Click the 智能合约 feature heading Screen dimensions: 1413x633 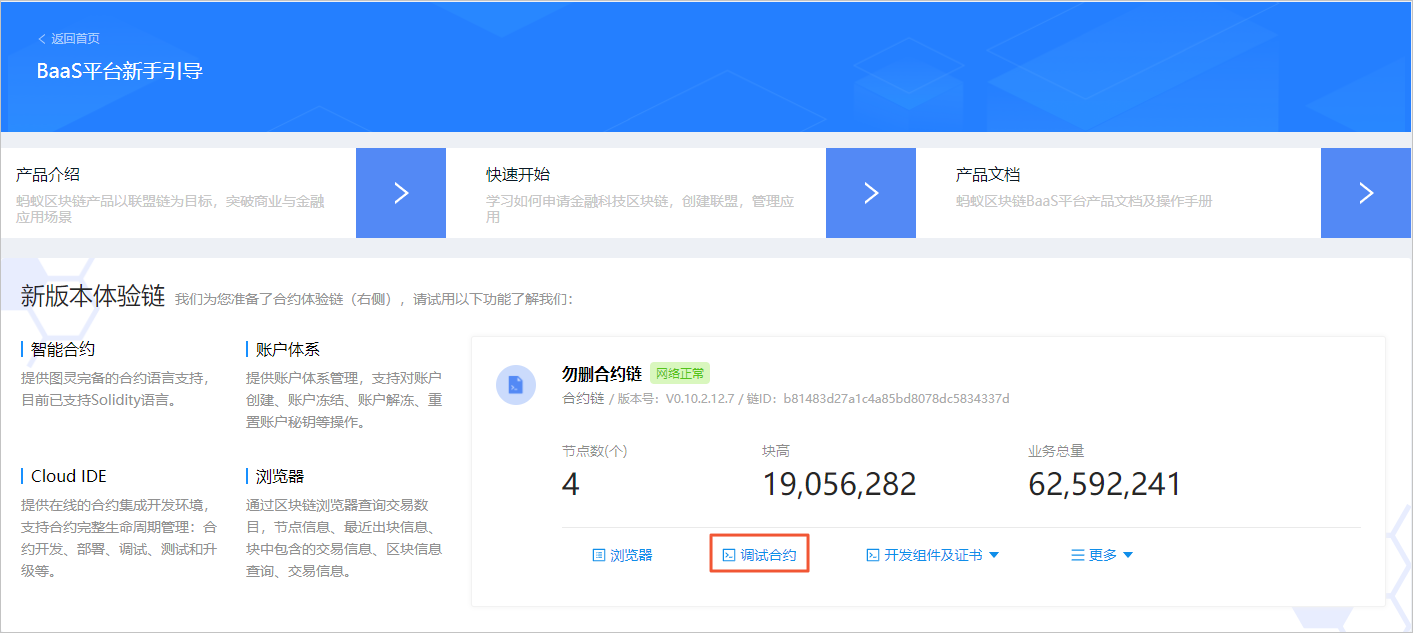pos(64,349)
